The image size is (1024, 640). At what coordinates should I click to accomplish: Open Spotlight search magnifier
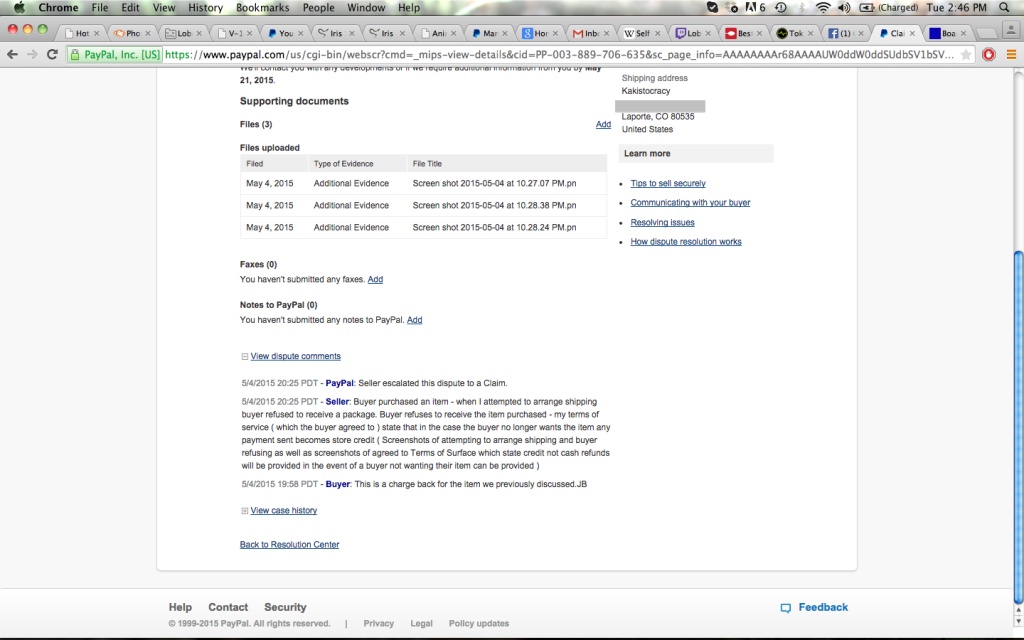tap(1004, 8)
